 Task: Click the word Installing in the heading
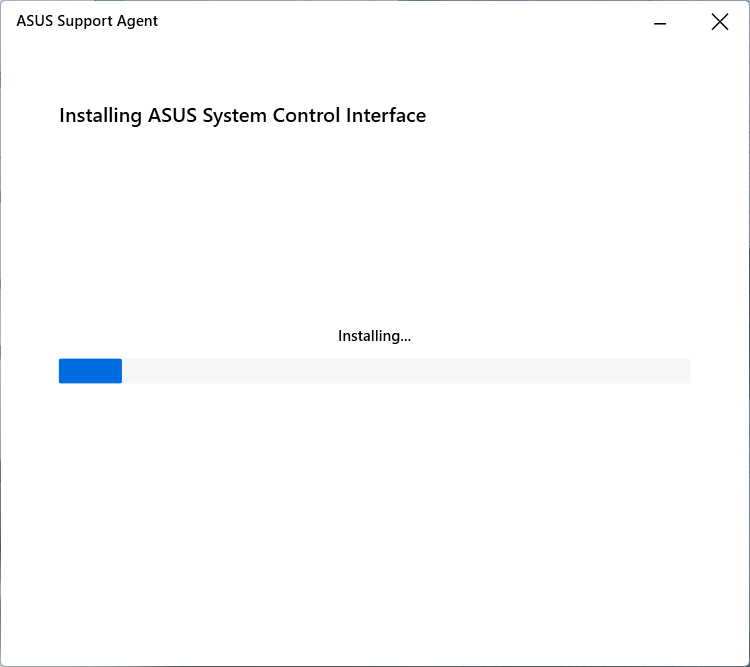pyautogui.click(x=100, y=116)
